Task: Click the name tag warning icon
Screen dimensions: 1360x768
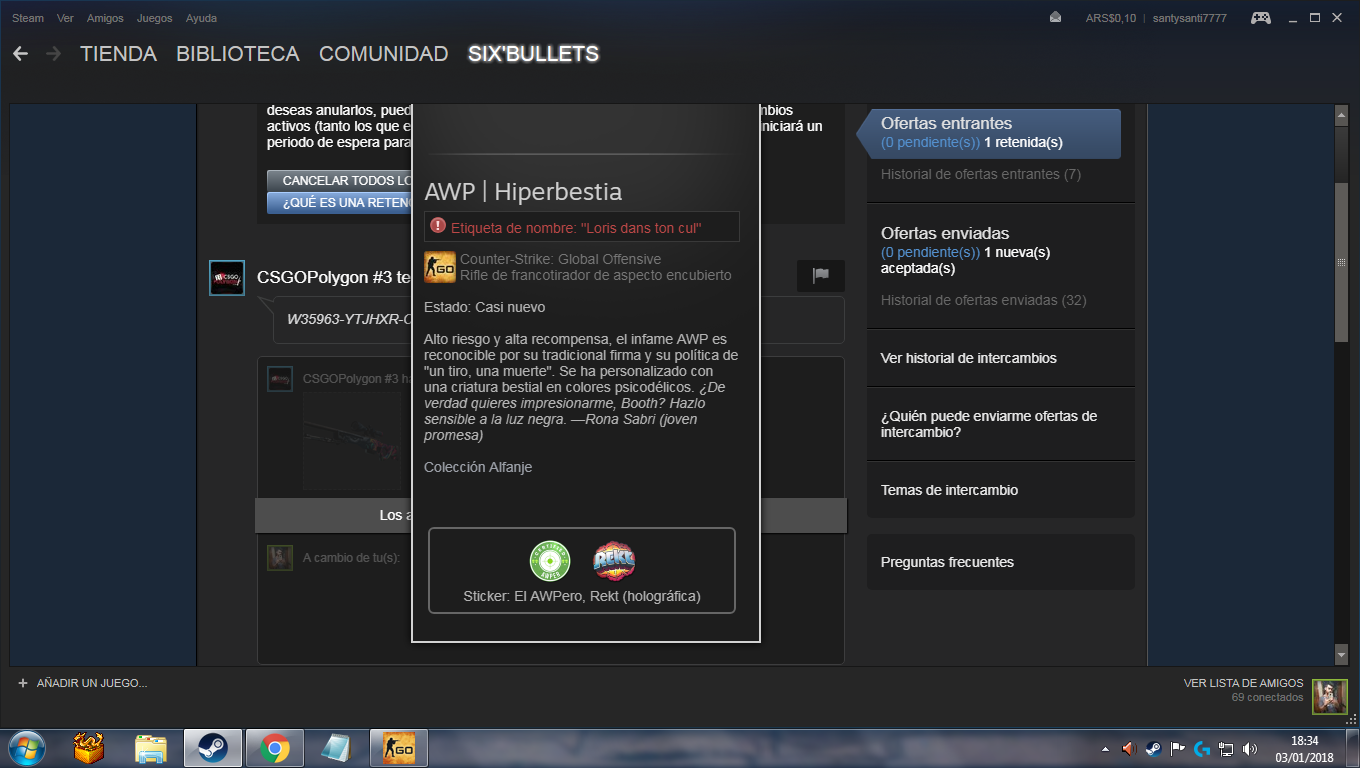Action: [x=438, y=227]
